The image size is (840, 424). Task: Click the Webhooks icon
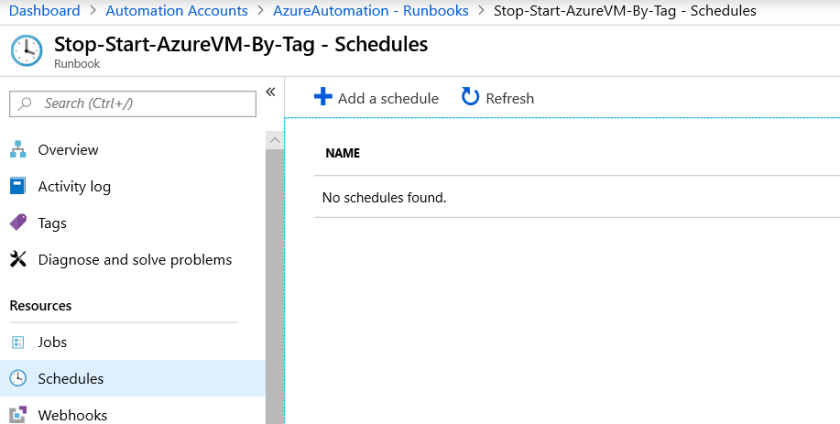coord(18,415)
